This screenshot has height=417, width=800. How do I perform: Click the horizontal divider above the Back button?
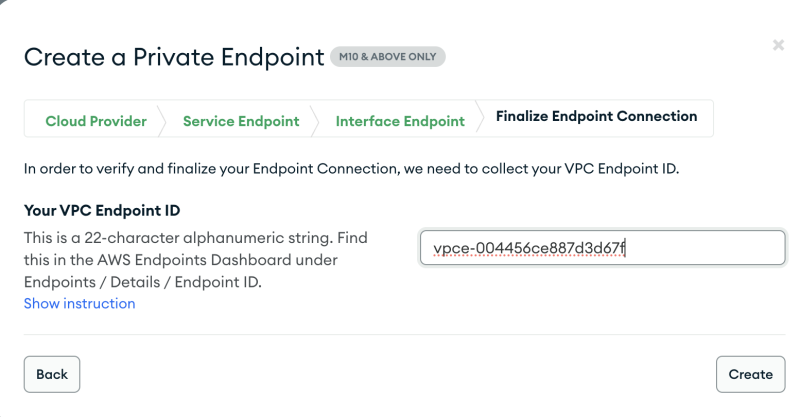coord(400,335)
